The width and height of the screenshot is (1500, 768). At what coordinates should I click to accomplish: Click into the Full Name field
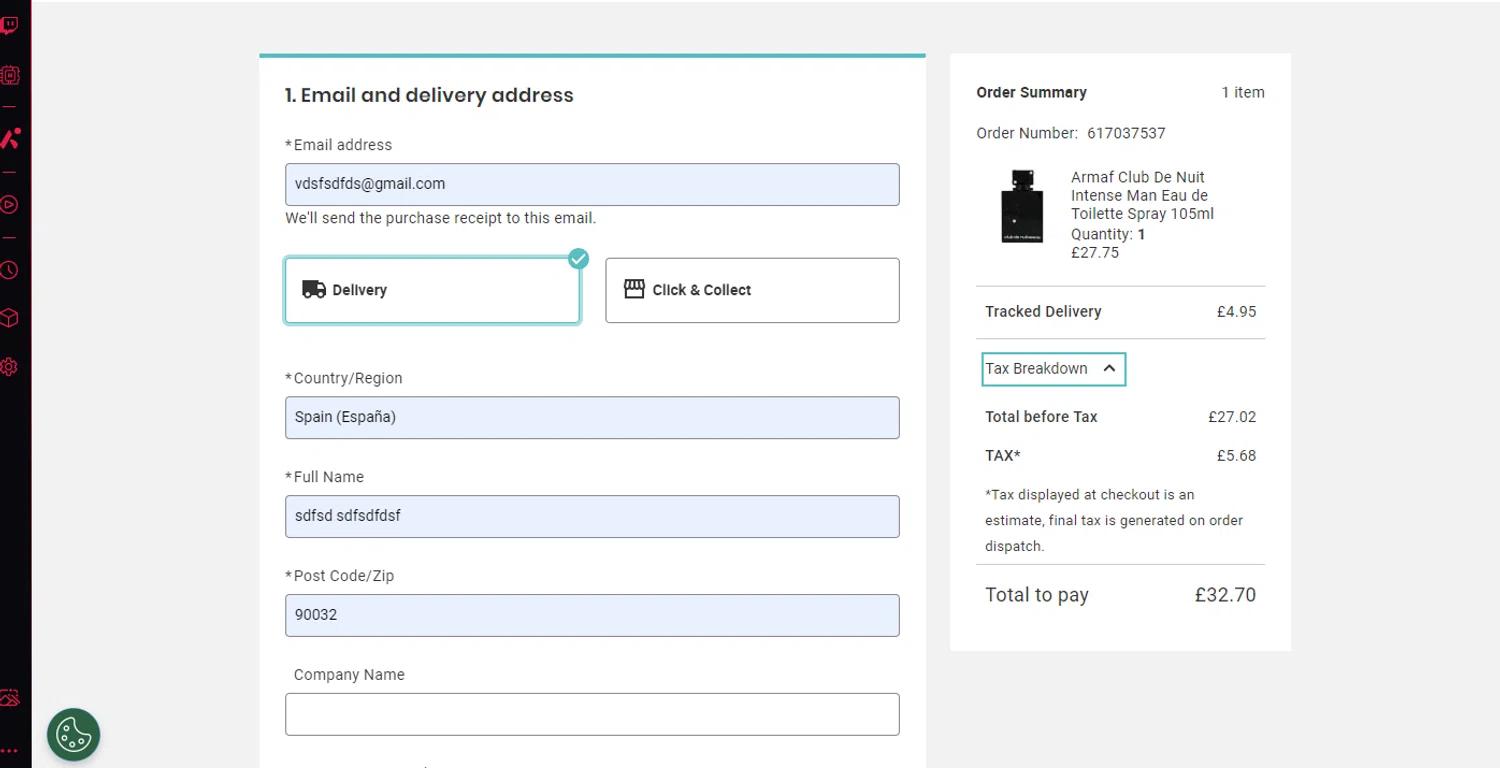pos(592,516)
